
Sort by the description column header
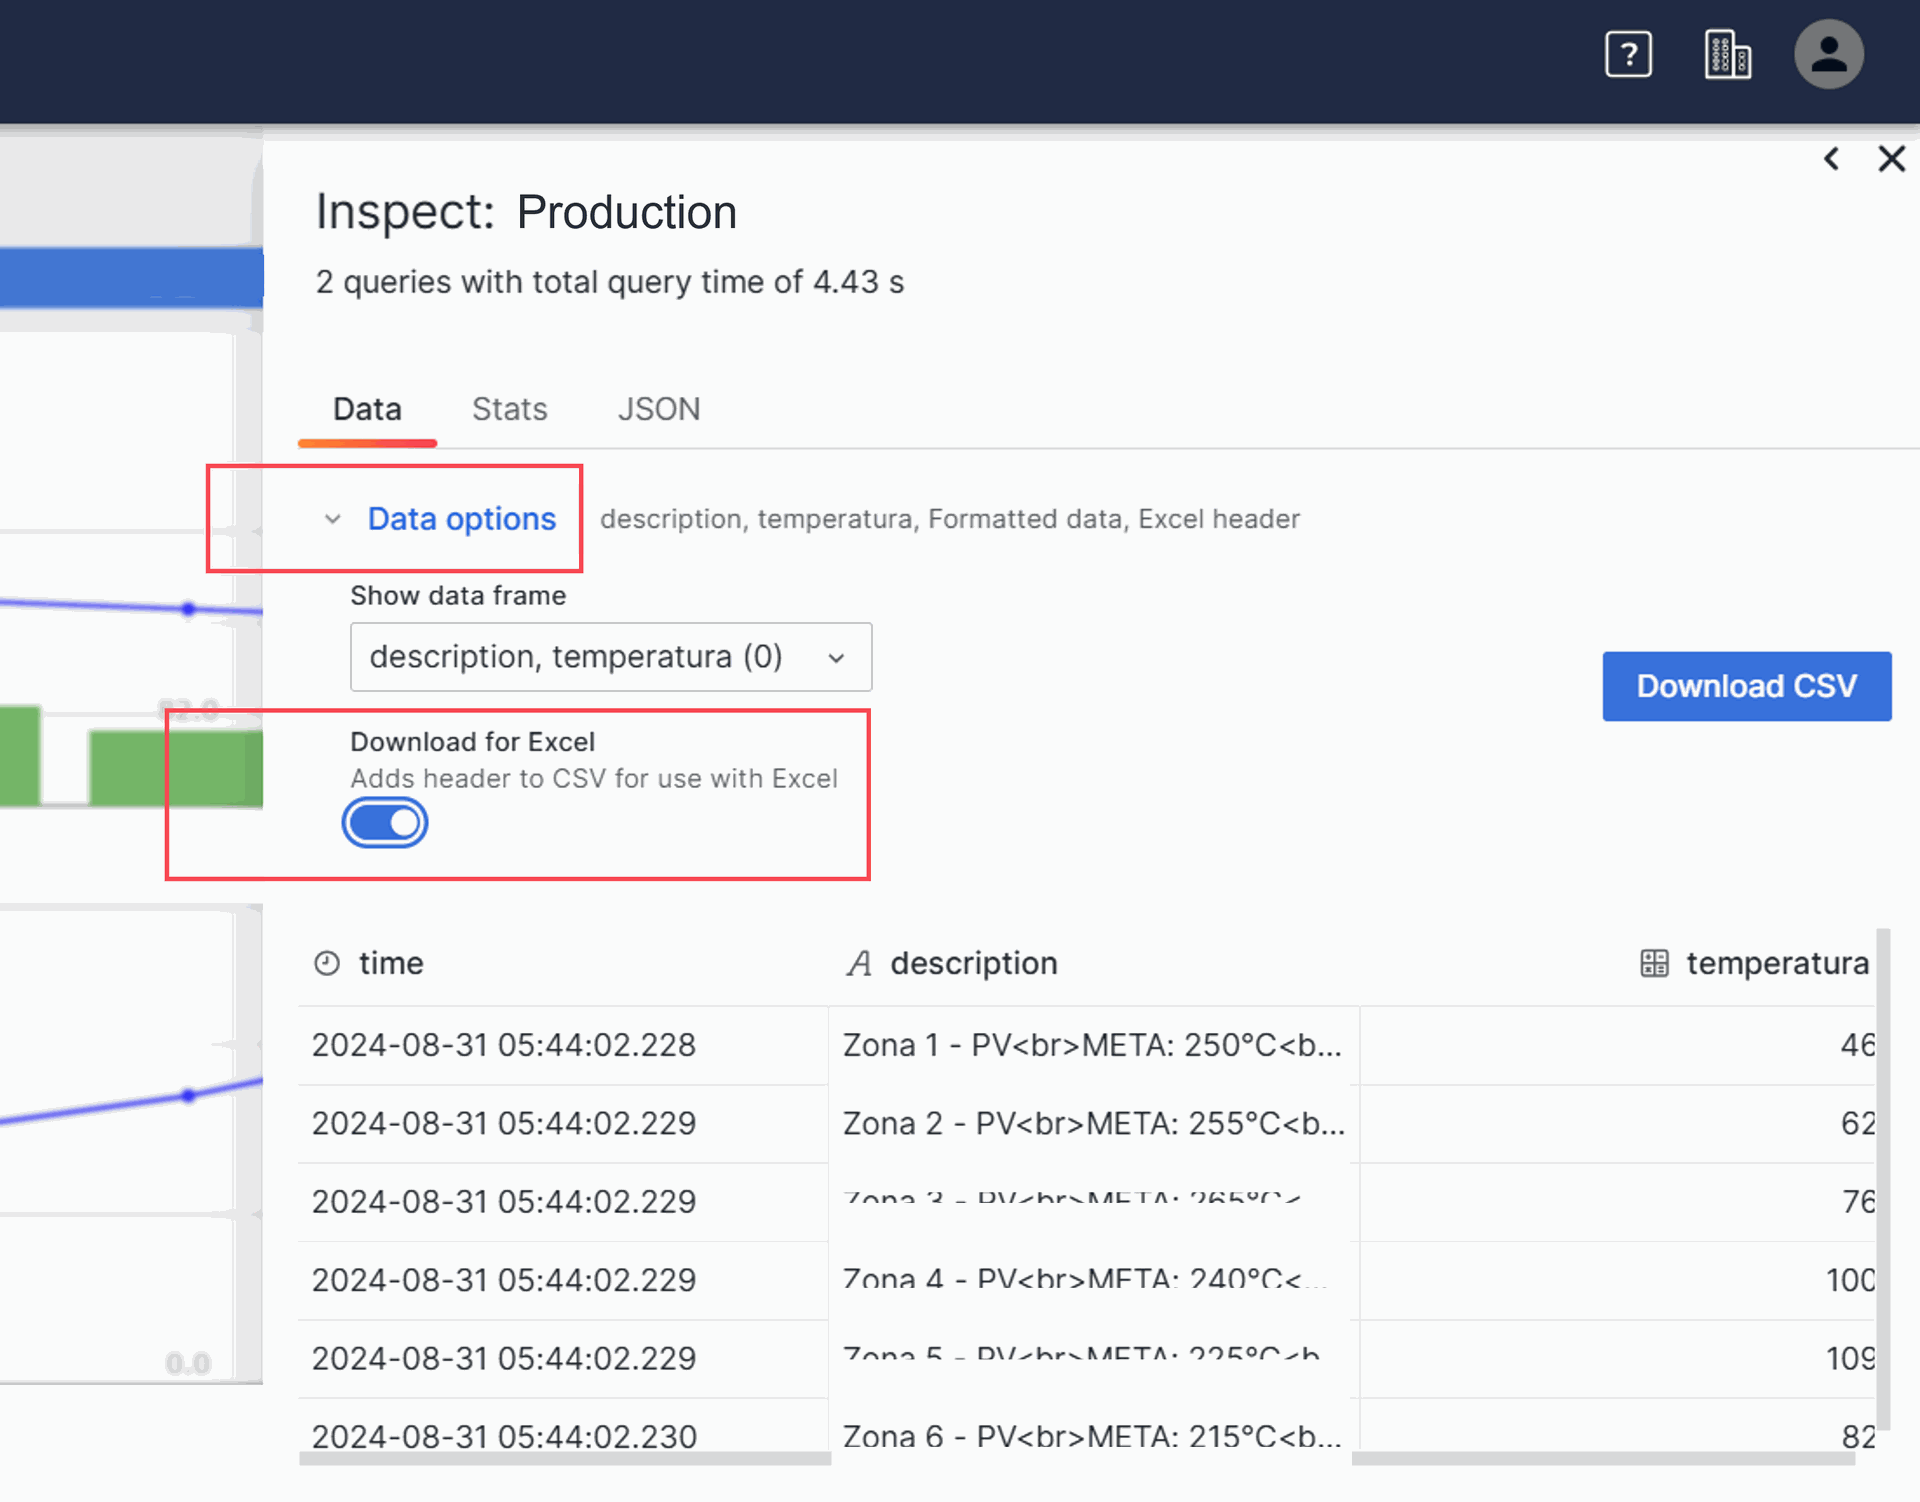[x=973, y=963]
